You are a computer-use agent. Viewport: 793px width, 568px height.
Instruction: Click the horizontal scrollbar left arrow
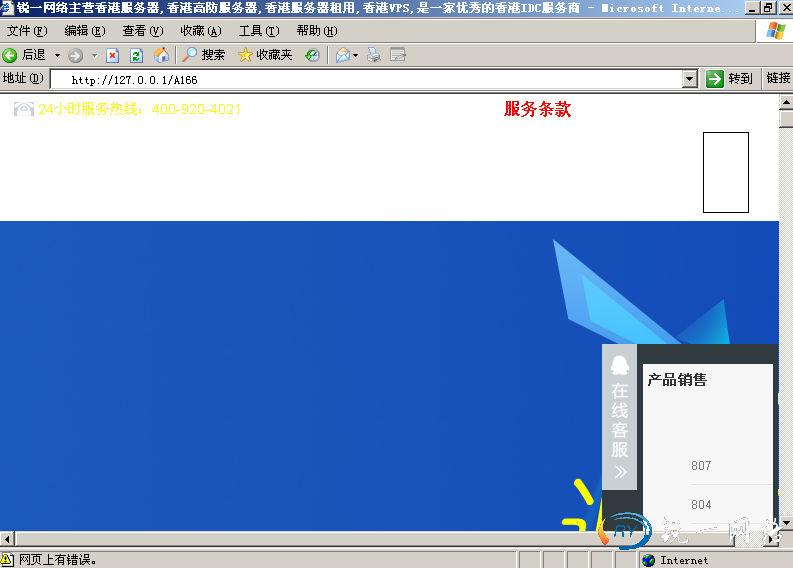(7, 538)
